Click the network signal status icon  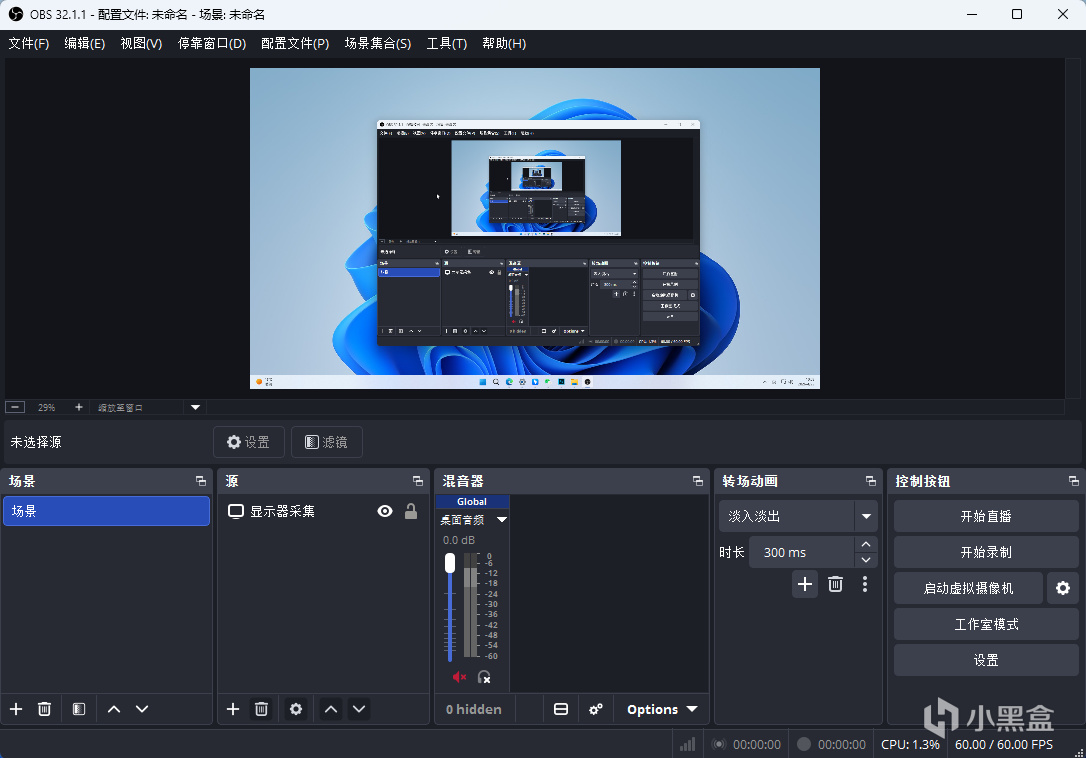tap(687, 745)
